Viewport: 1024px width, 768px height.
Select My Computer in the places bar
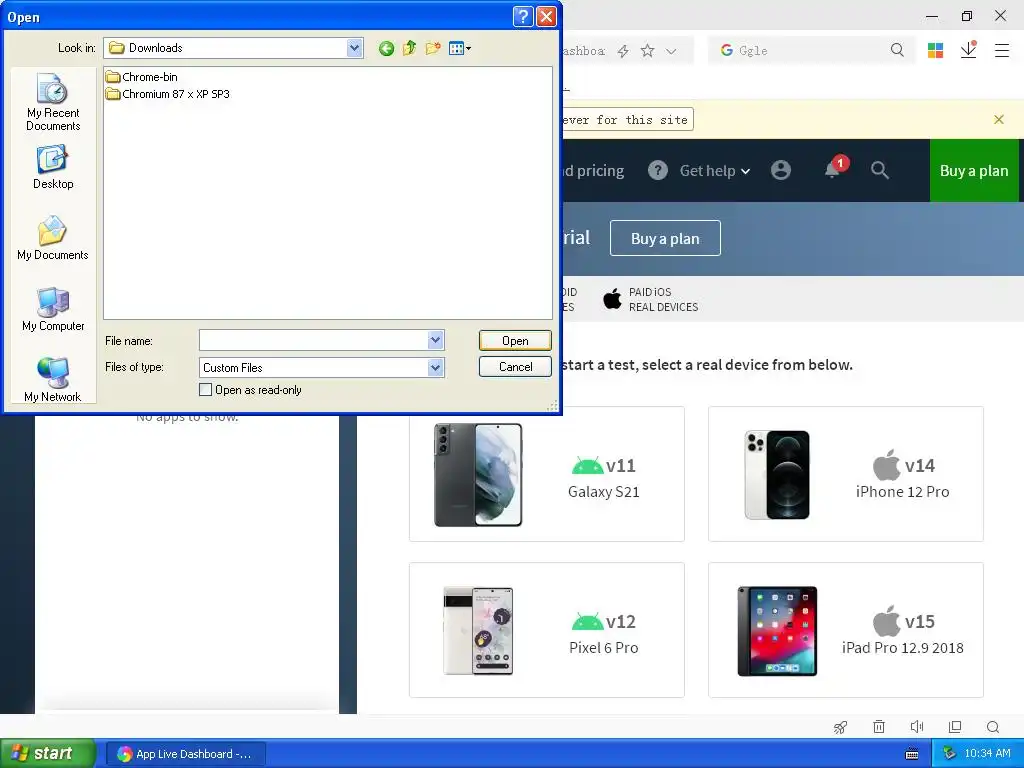(53, 310)
